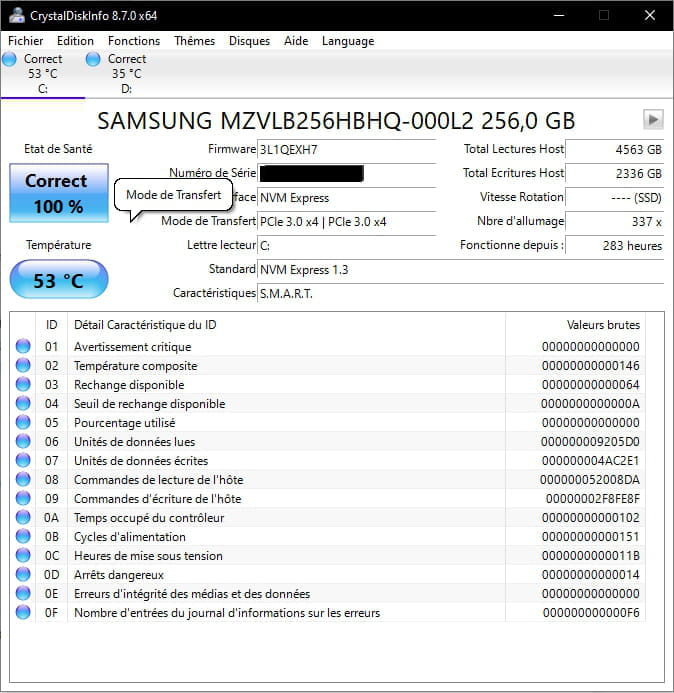Click raw value 000000000000F6
Screen dimensions: 674x693
pyautogui.click(x=591, y=613)
